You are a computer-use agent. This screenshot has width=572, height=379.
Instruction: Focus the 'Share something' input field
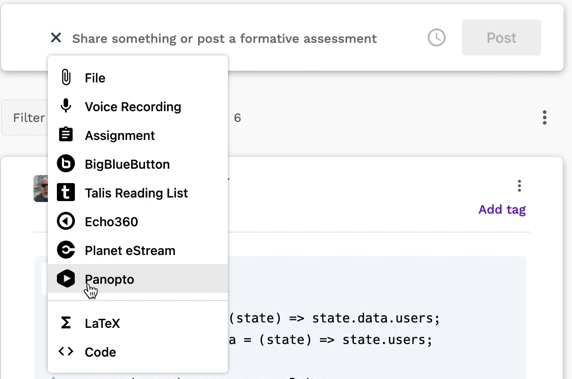point(224,38)
